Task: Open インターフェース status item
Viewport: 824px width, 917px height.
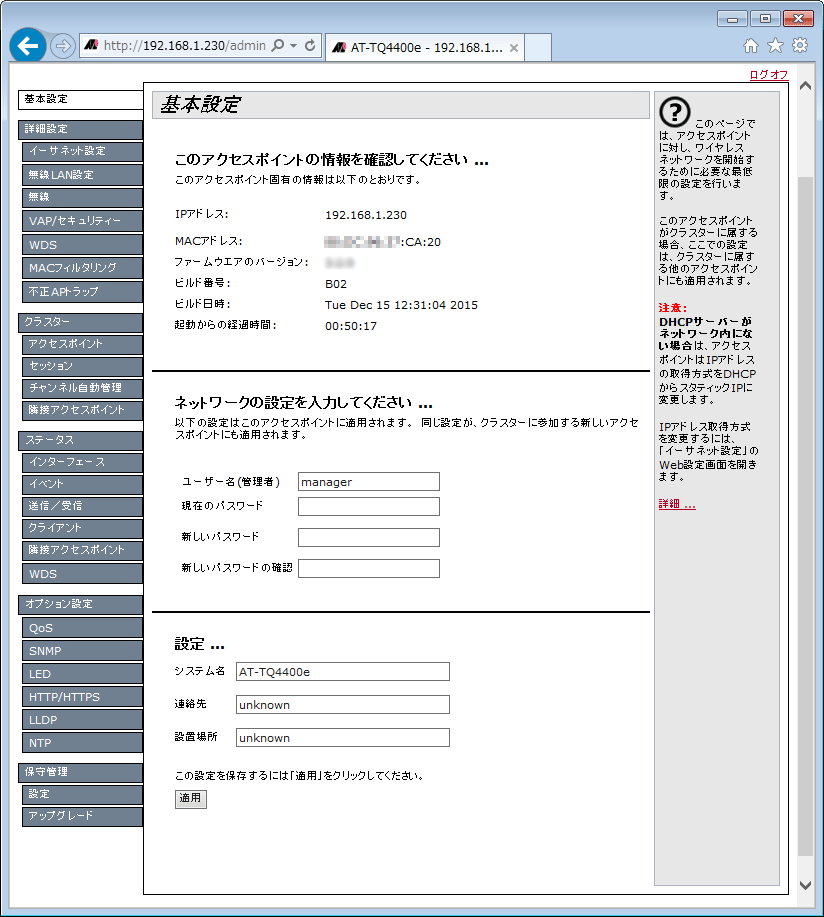Action: pyautogui.click(x=82, y=462)
